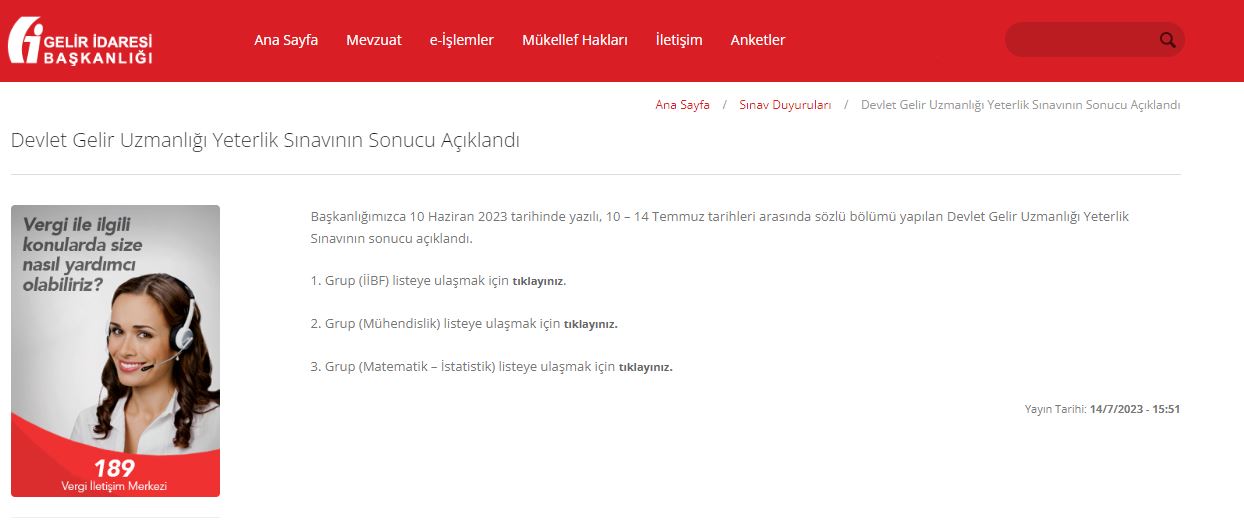Open the Mevzuat menu
Screen dimensions: 1244x524
click(374, 40)
